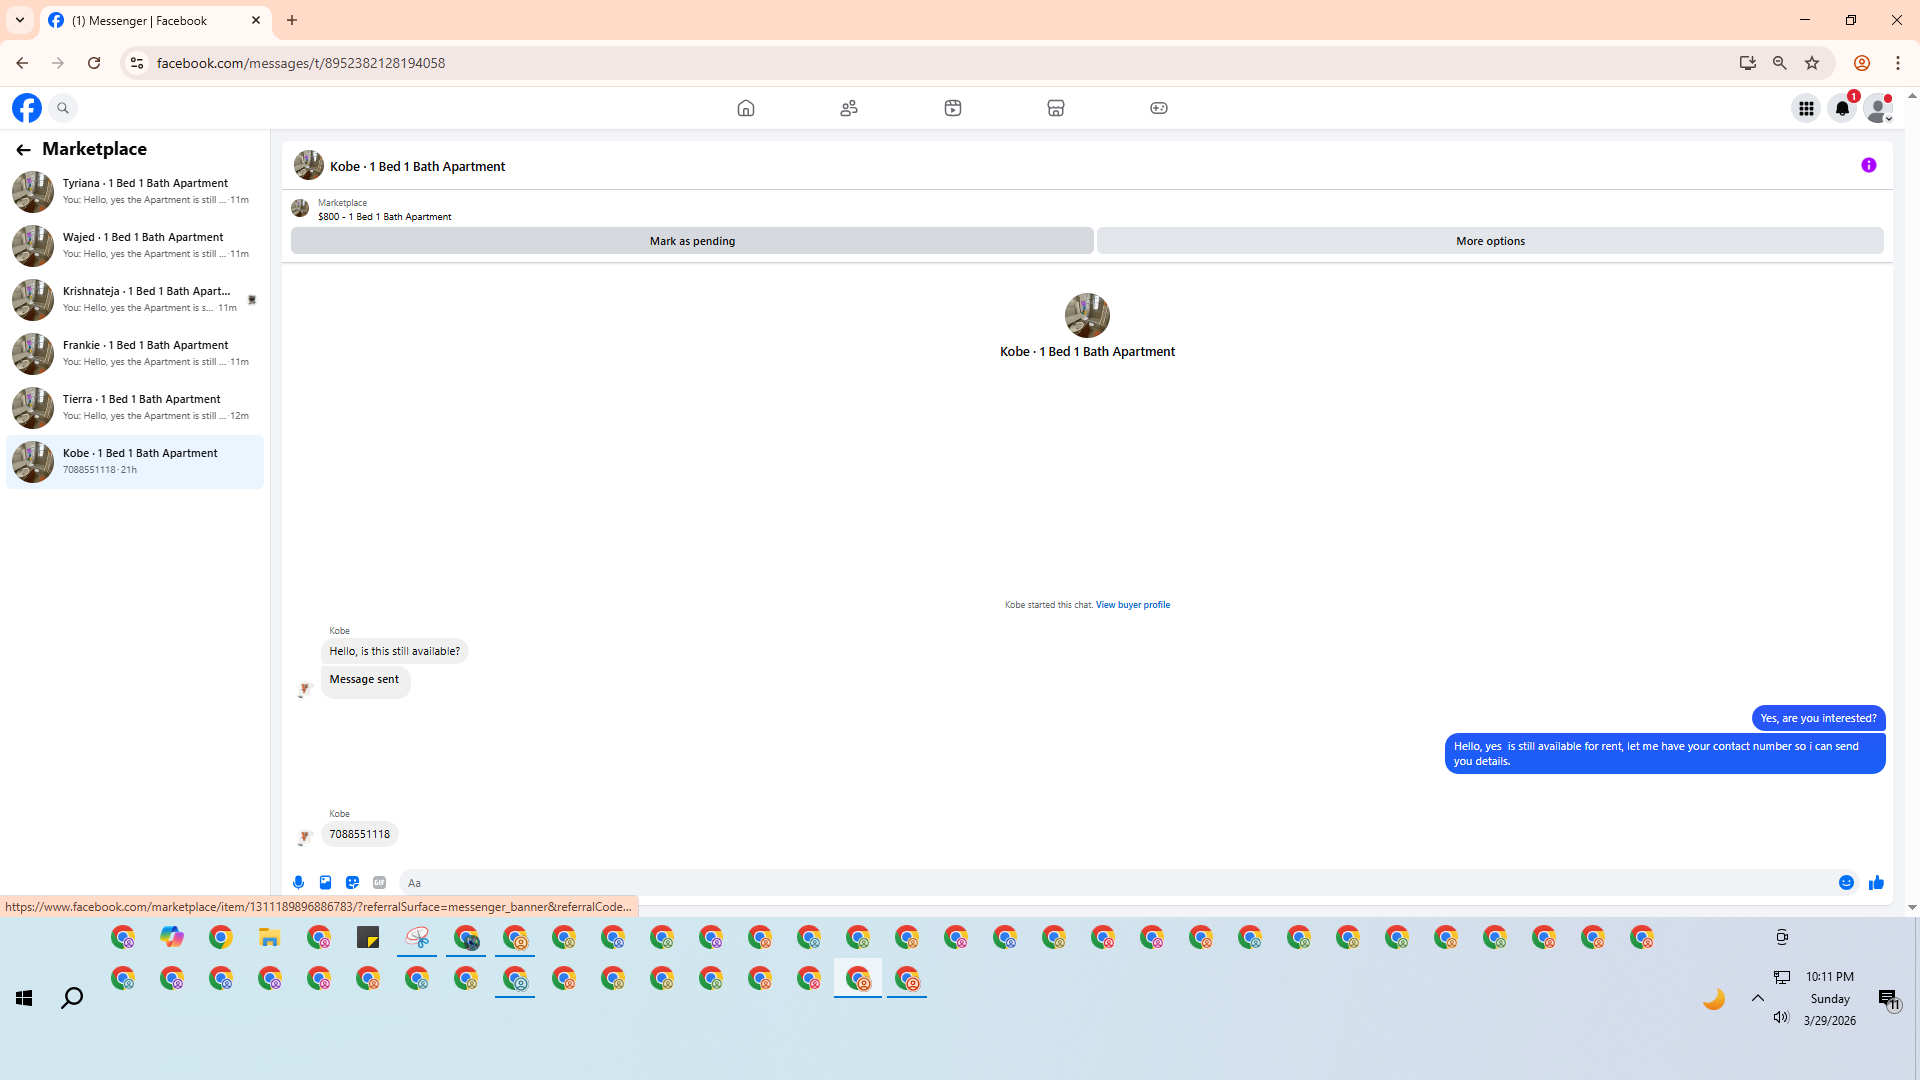Open the volume speaker icon
This screenshot has width=1920, height=1080.
[x=1781, y=1017]
